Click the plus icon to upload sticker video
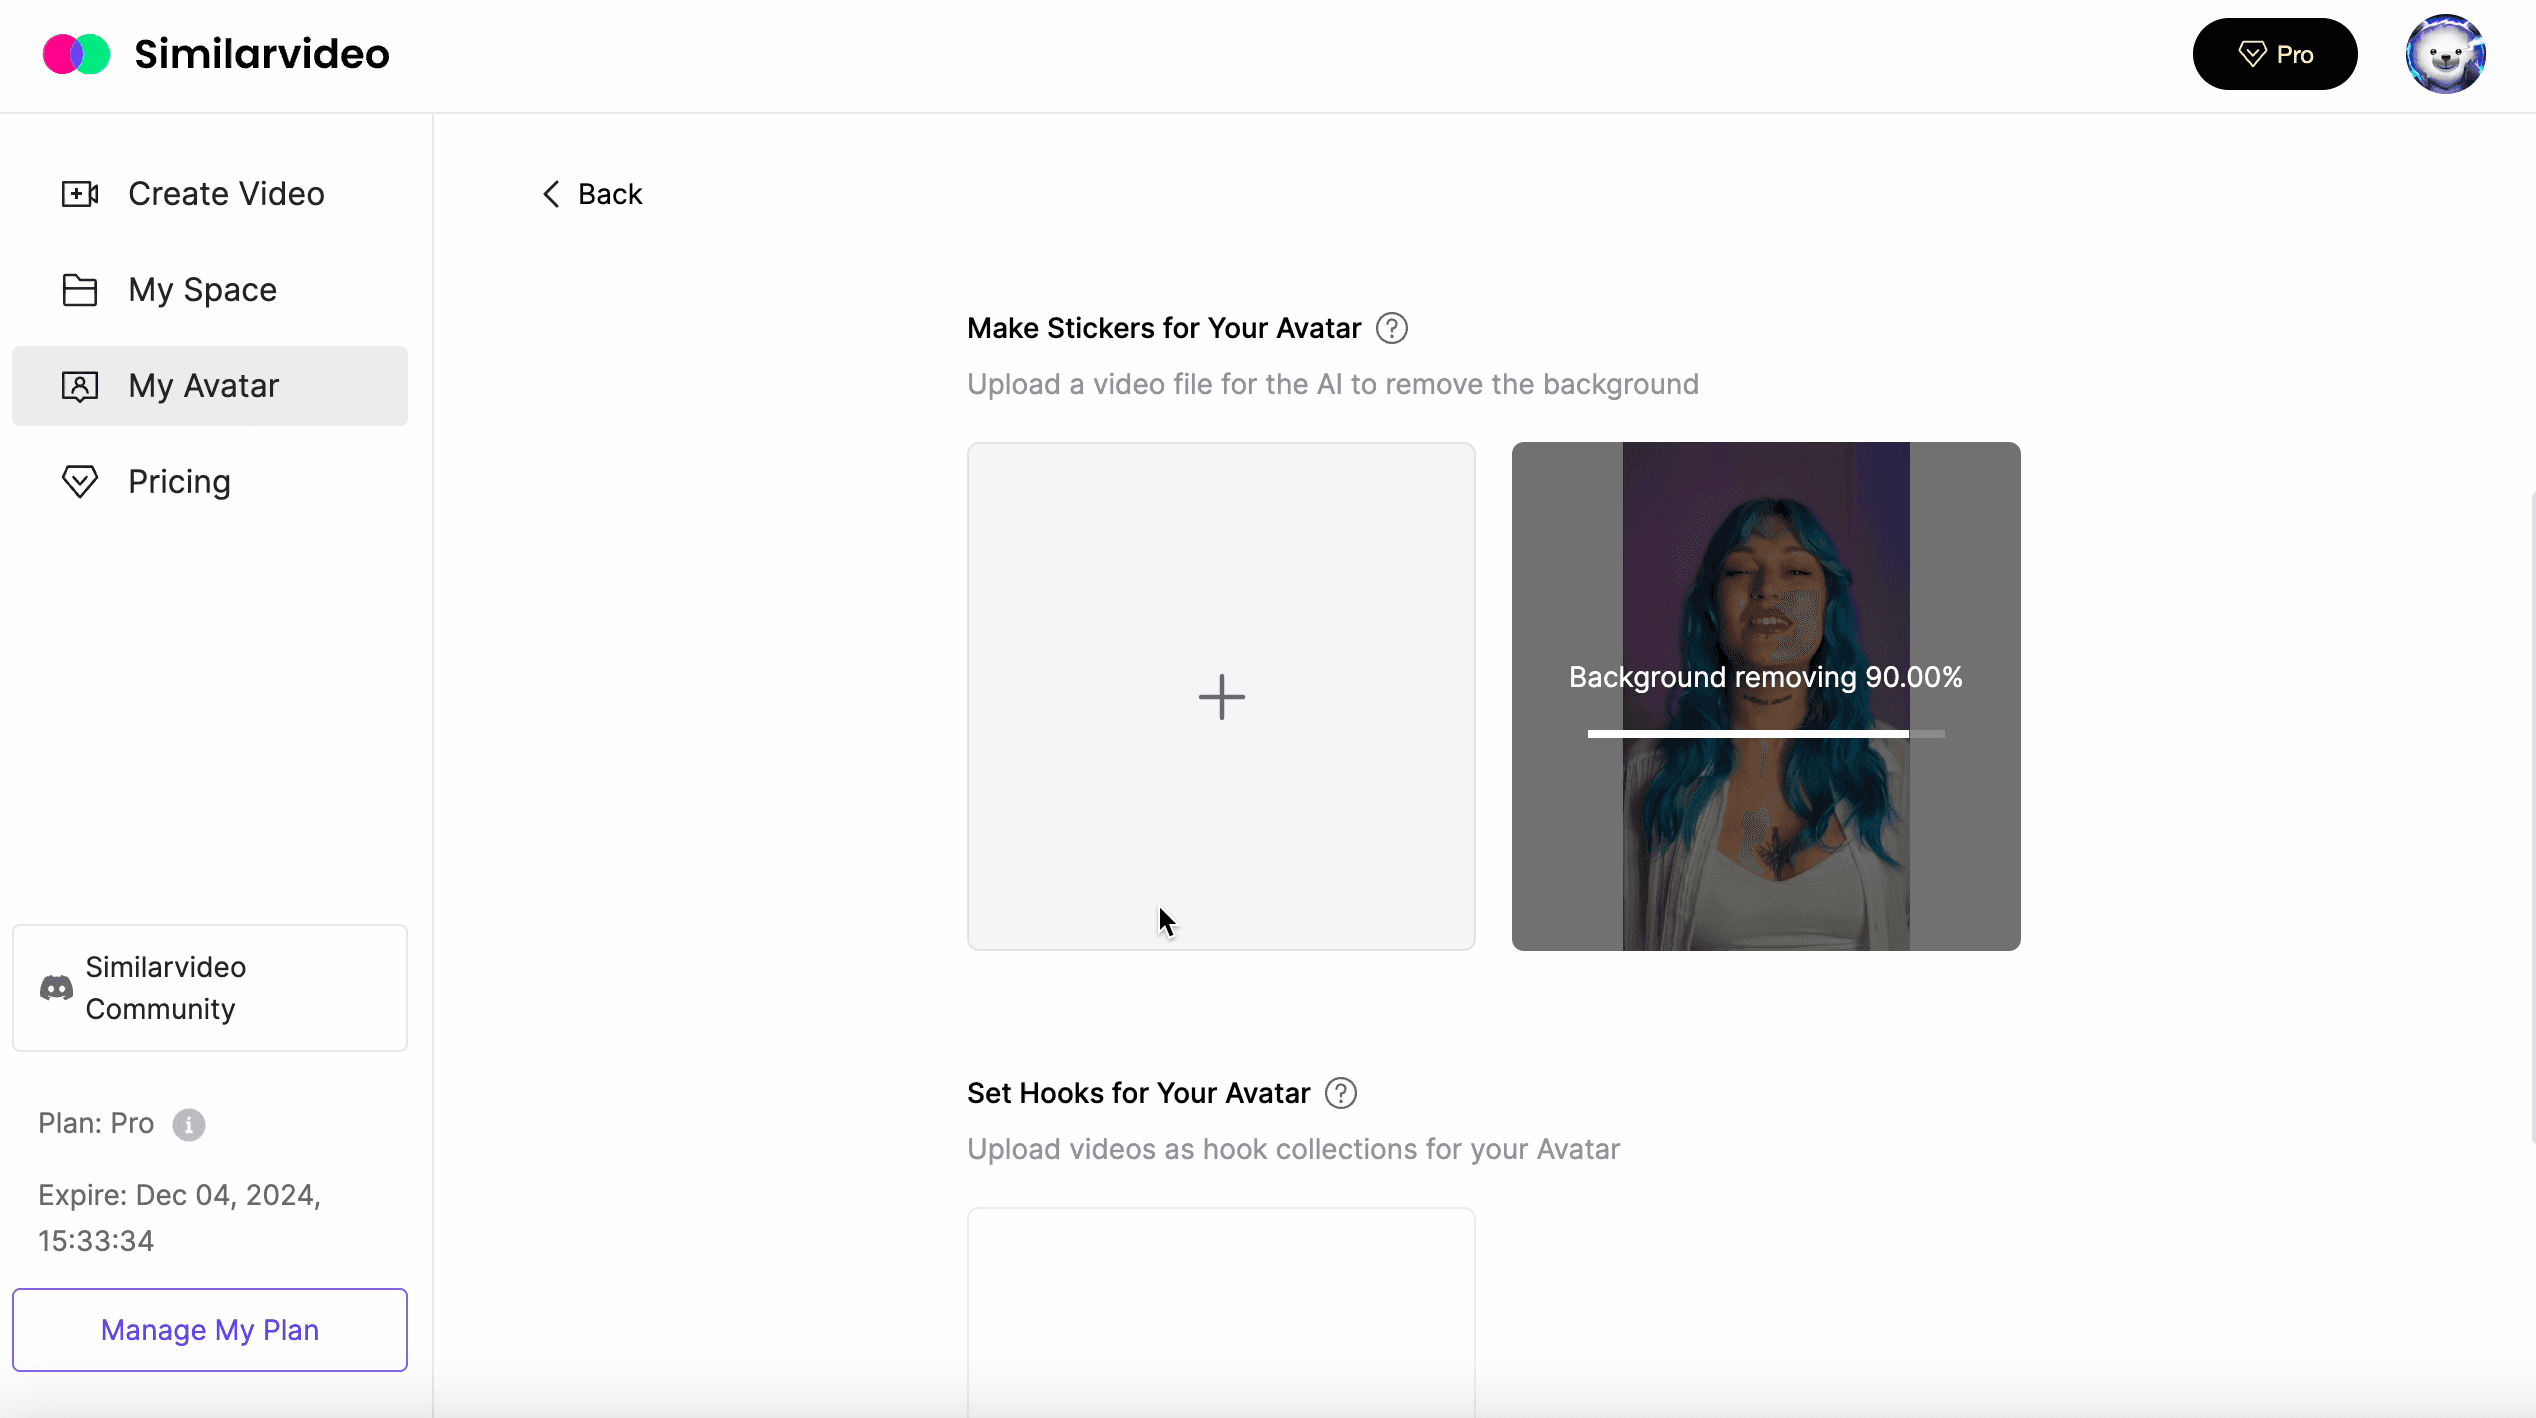 [x=1221, y=697]
